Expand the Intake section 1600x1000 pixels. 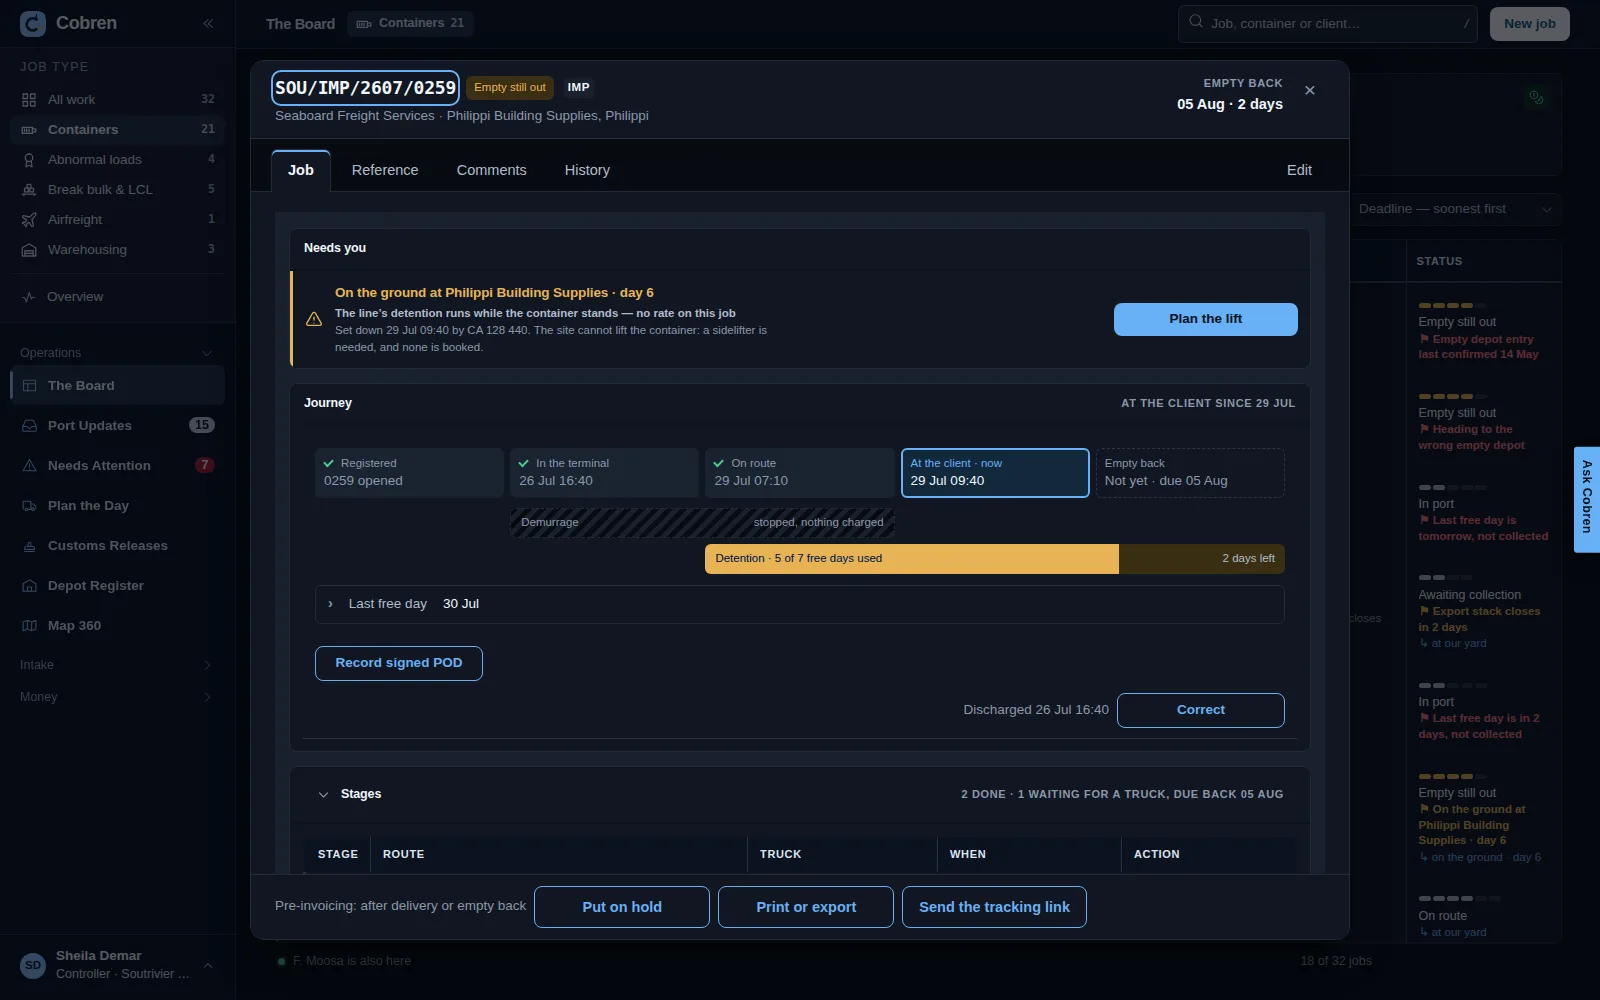point(118,664)
